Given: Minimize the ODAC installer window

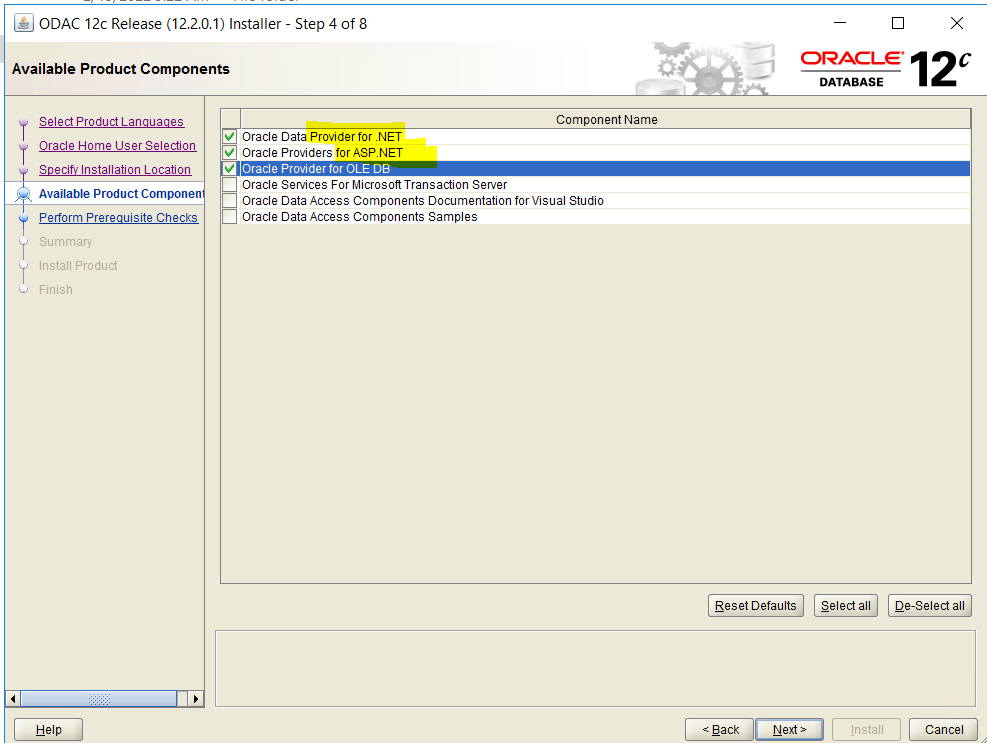Looking at the screenshot, I should pos(840,23).
